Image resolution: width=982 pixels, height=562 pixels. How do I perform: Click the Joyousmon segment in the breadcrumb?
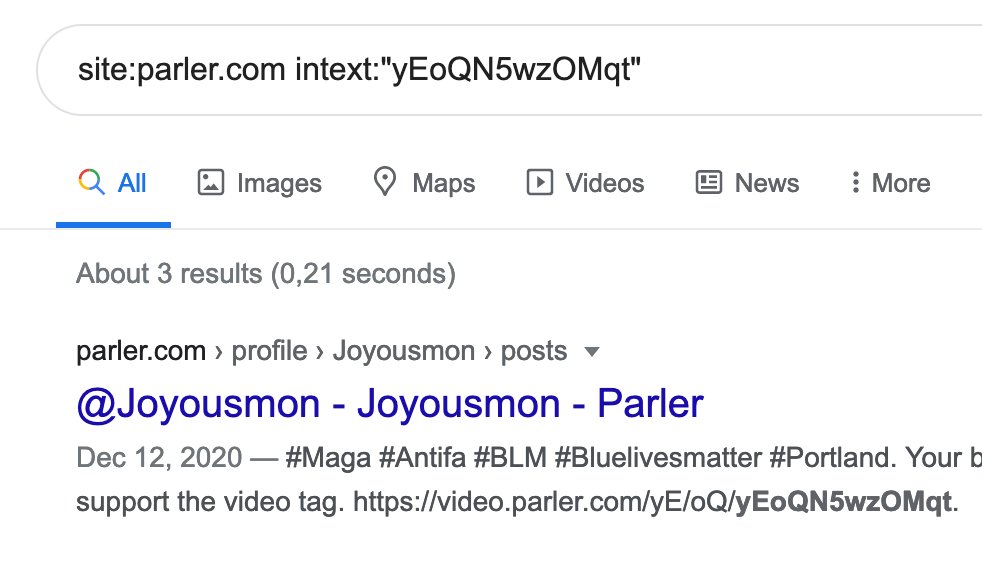point(404,351)
